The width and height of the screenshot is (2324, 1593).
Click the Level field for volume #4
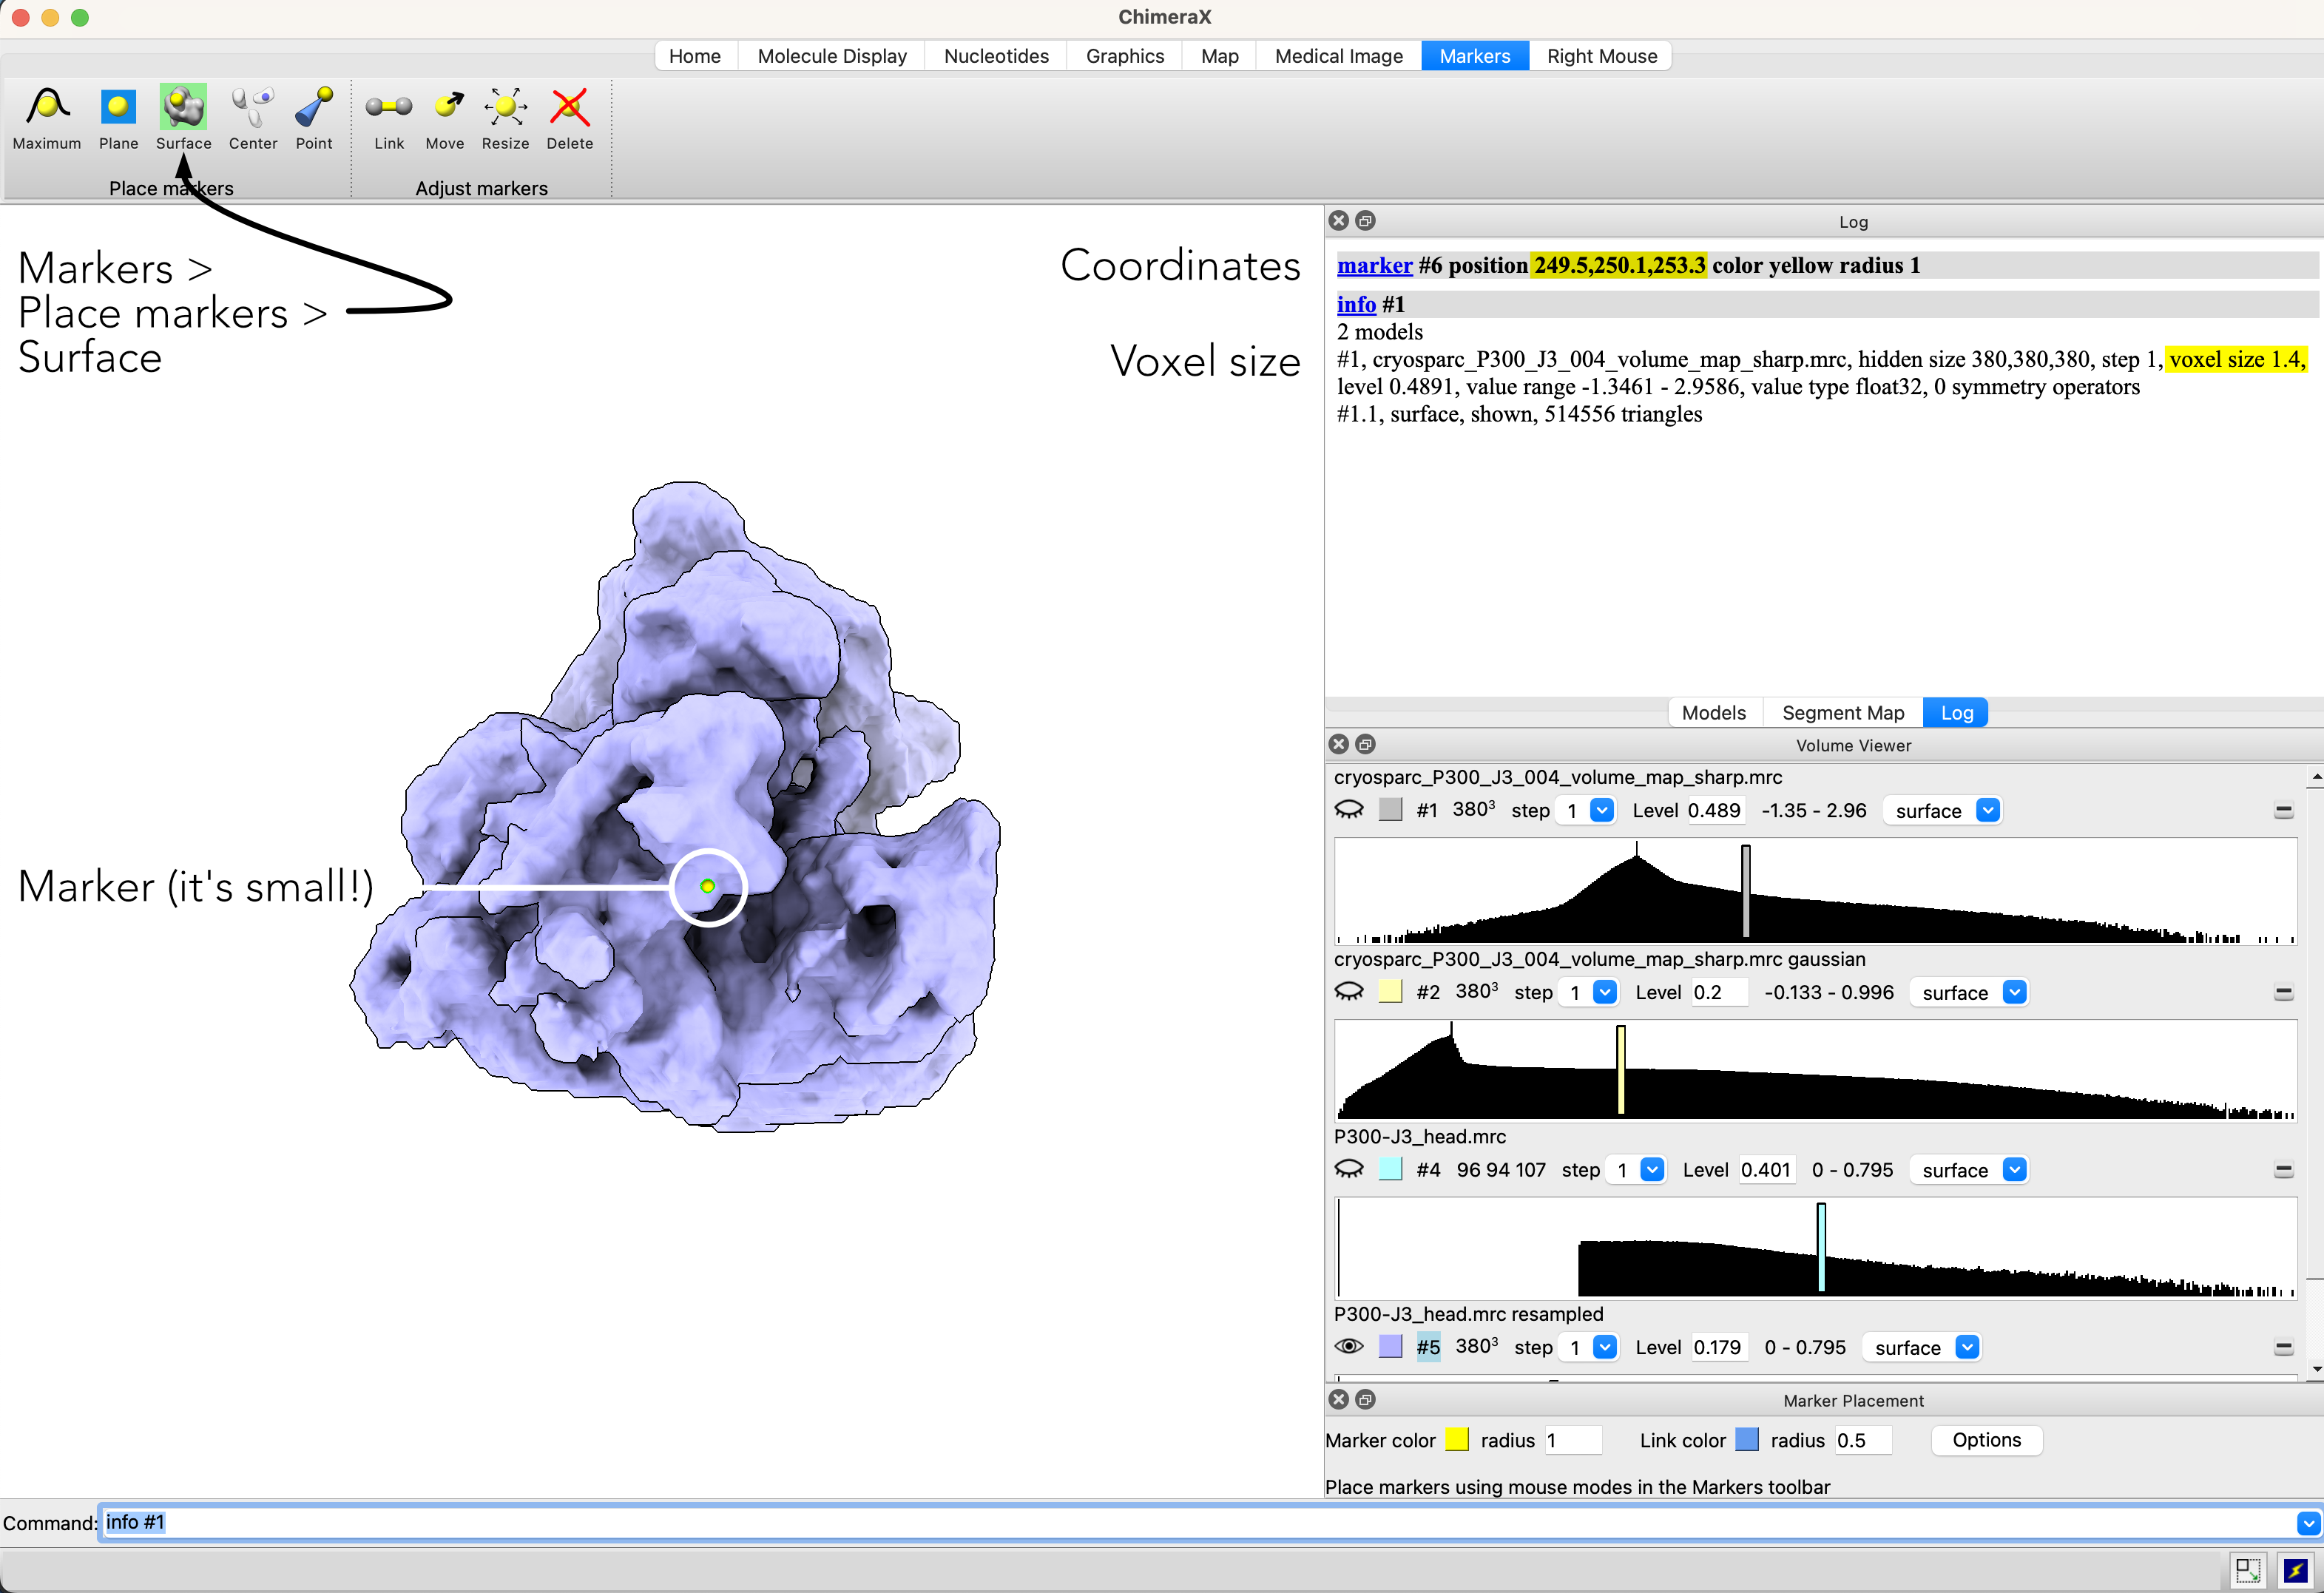point(1765,1169)
